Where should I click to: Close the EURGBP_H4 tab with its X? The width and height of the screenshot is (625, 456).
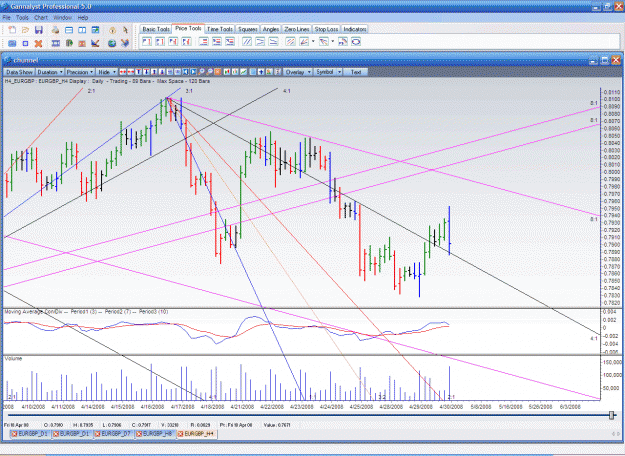(x=181, y=434)
